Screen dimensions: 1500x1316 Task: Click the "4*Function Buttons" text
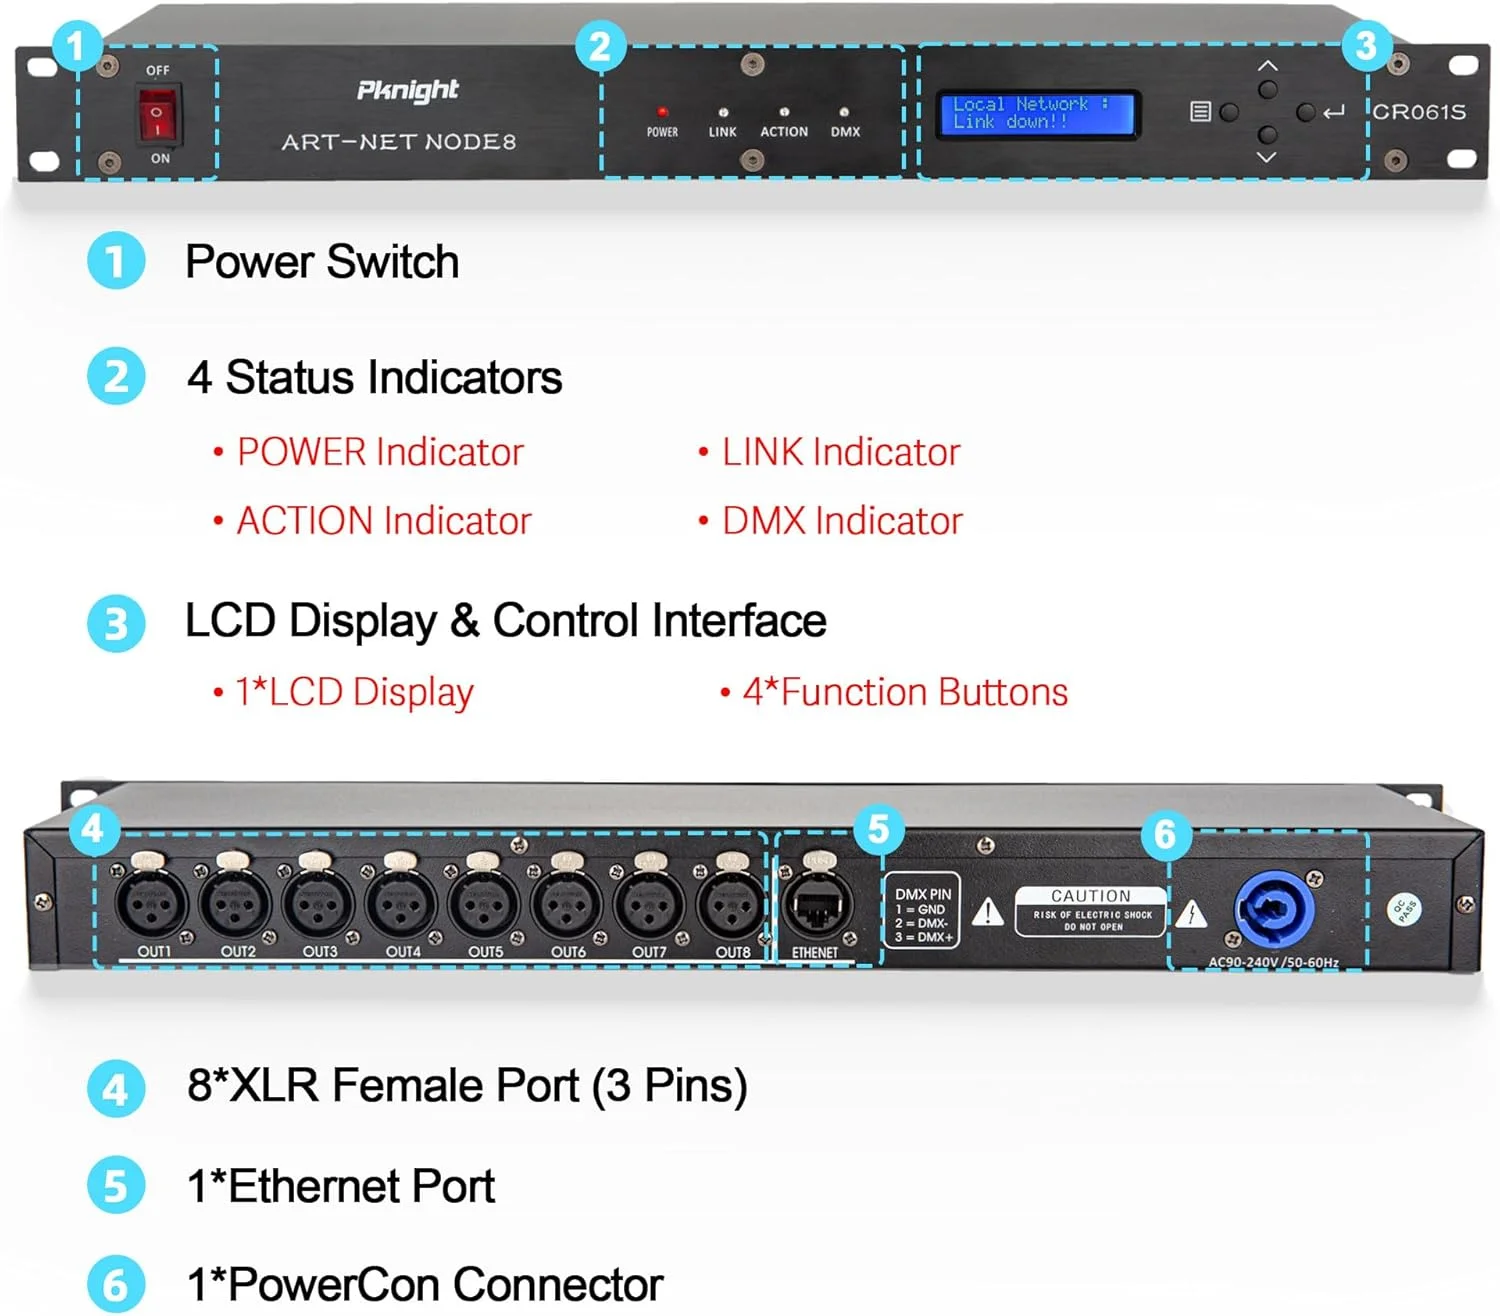click(x=904, y=693)
